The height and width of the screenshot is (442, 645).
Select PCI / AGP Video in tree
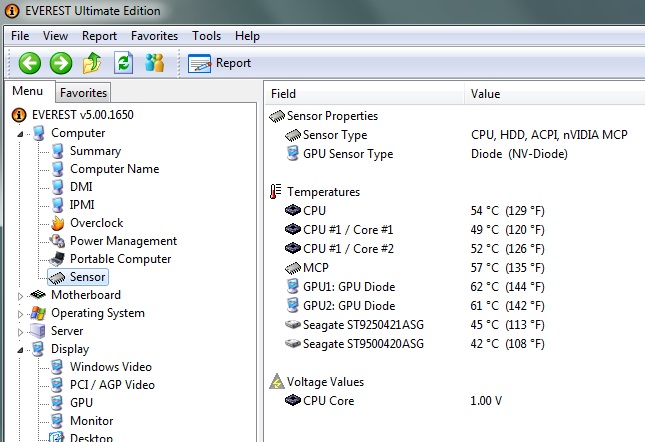[x=112, y=385]
